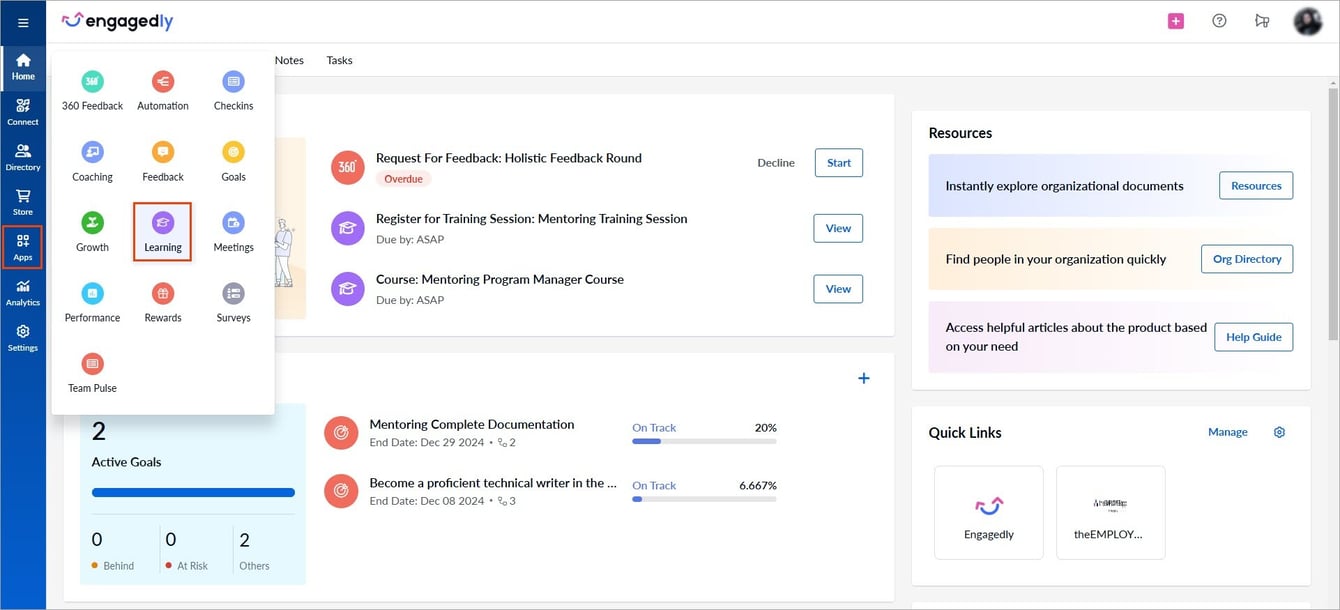Screen dimensions: 1340x610
Task: Click the 6.667% goal progress bar
Action: pos(704,499)
